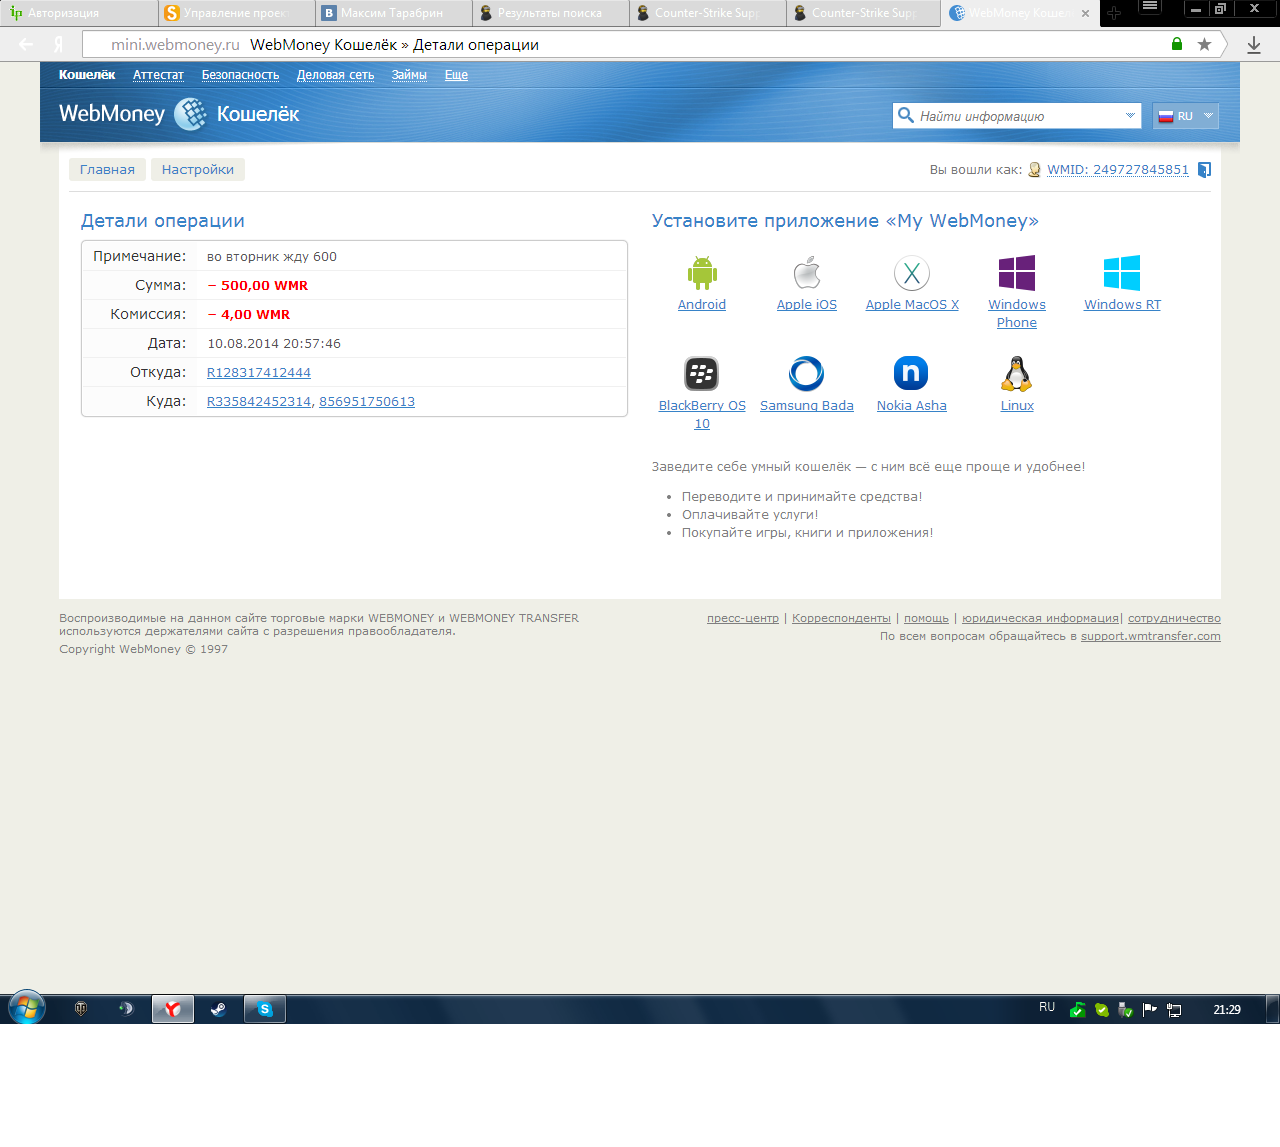Open new browser tab plus
The image size is (1280, 1147).
1114,13
